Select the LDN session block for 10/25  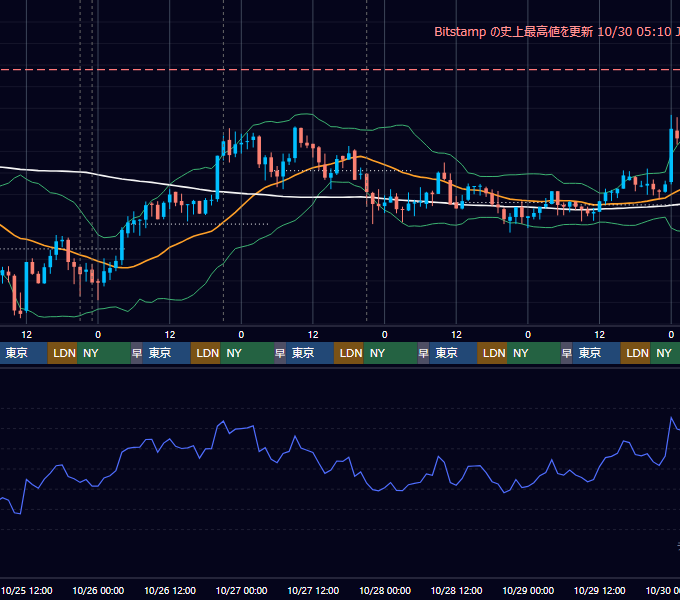(62, 353)
